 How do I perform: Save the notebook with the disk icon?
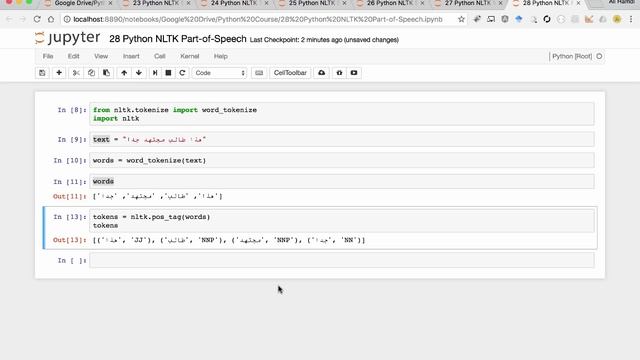pyautogui.click(x=42, y=73)
